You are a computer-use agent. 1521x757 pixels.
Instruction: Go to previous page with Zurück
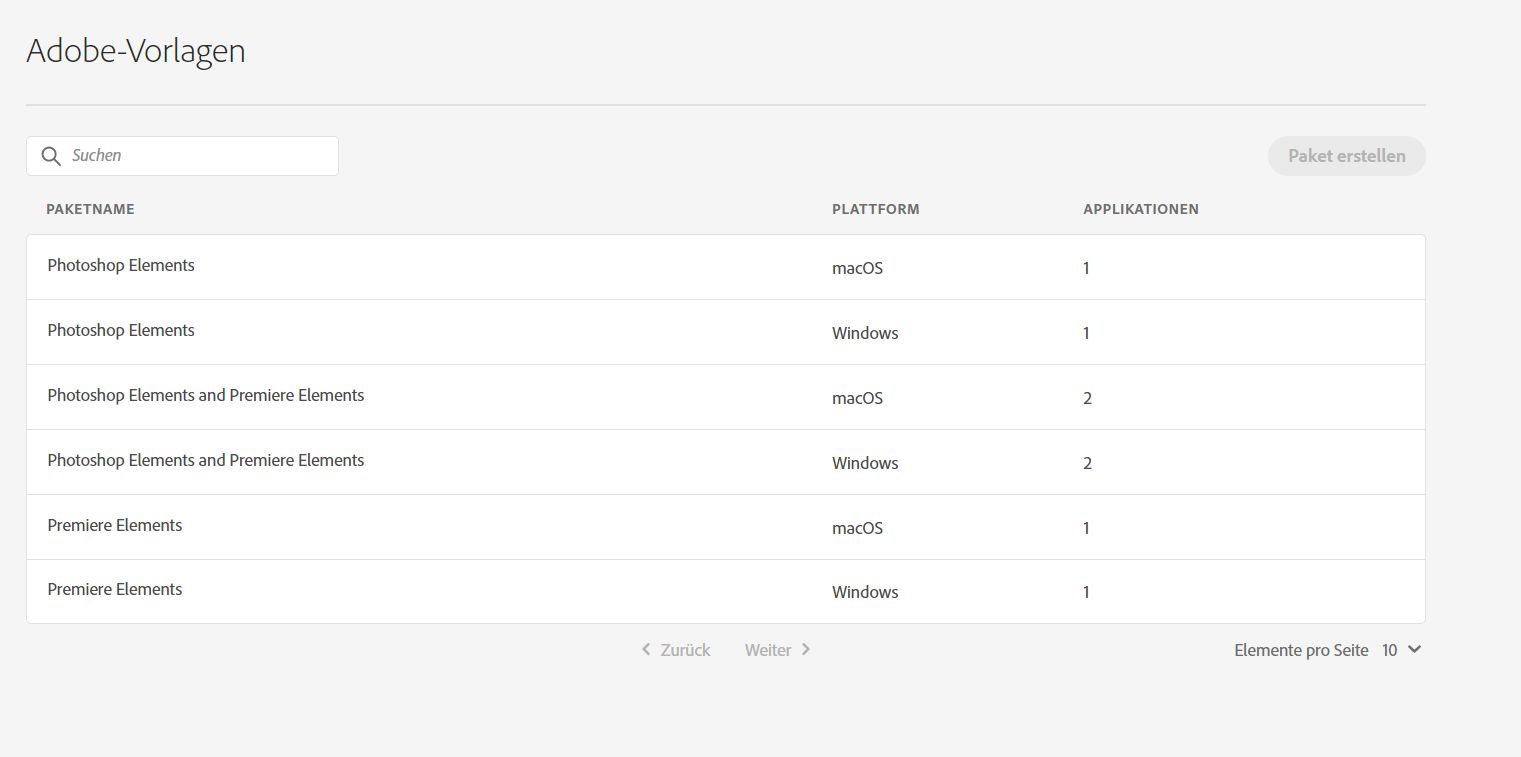click(x=676, y=650)
